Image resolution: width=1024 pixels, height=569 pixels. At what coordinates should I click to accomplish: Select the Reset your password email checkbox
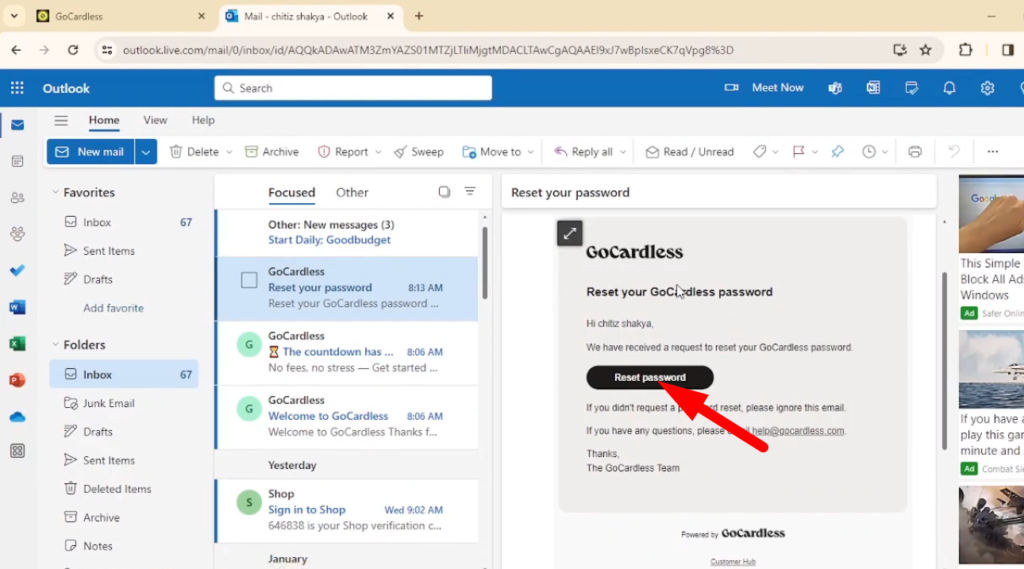click(249, 280)
